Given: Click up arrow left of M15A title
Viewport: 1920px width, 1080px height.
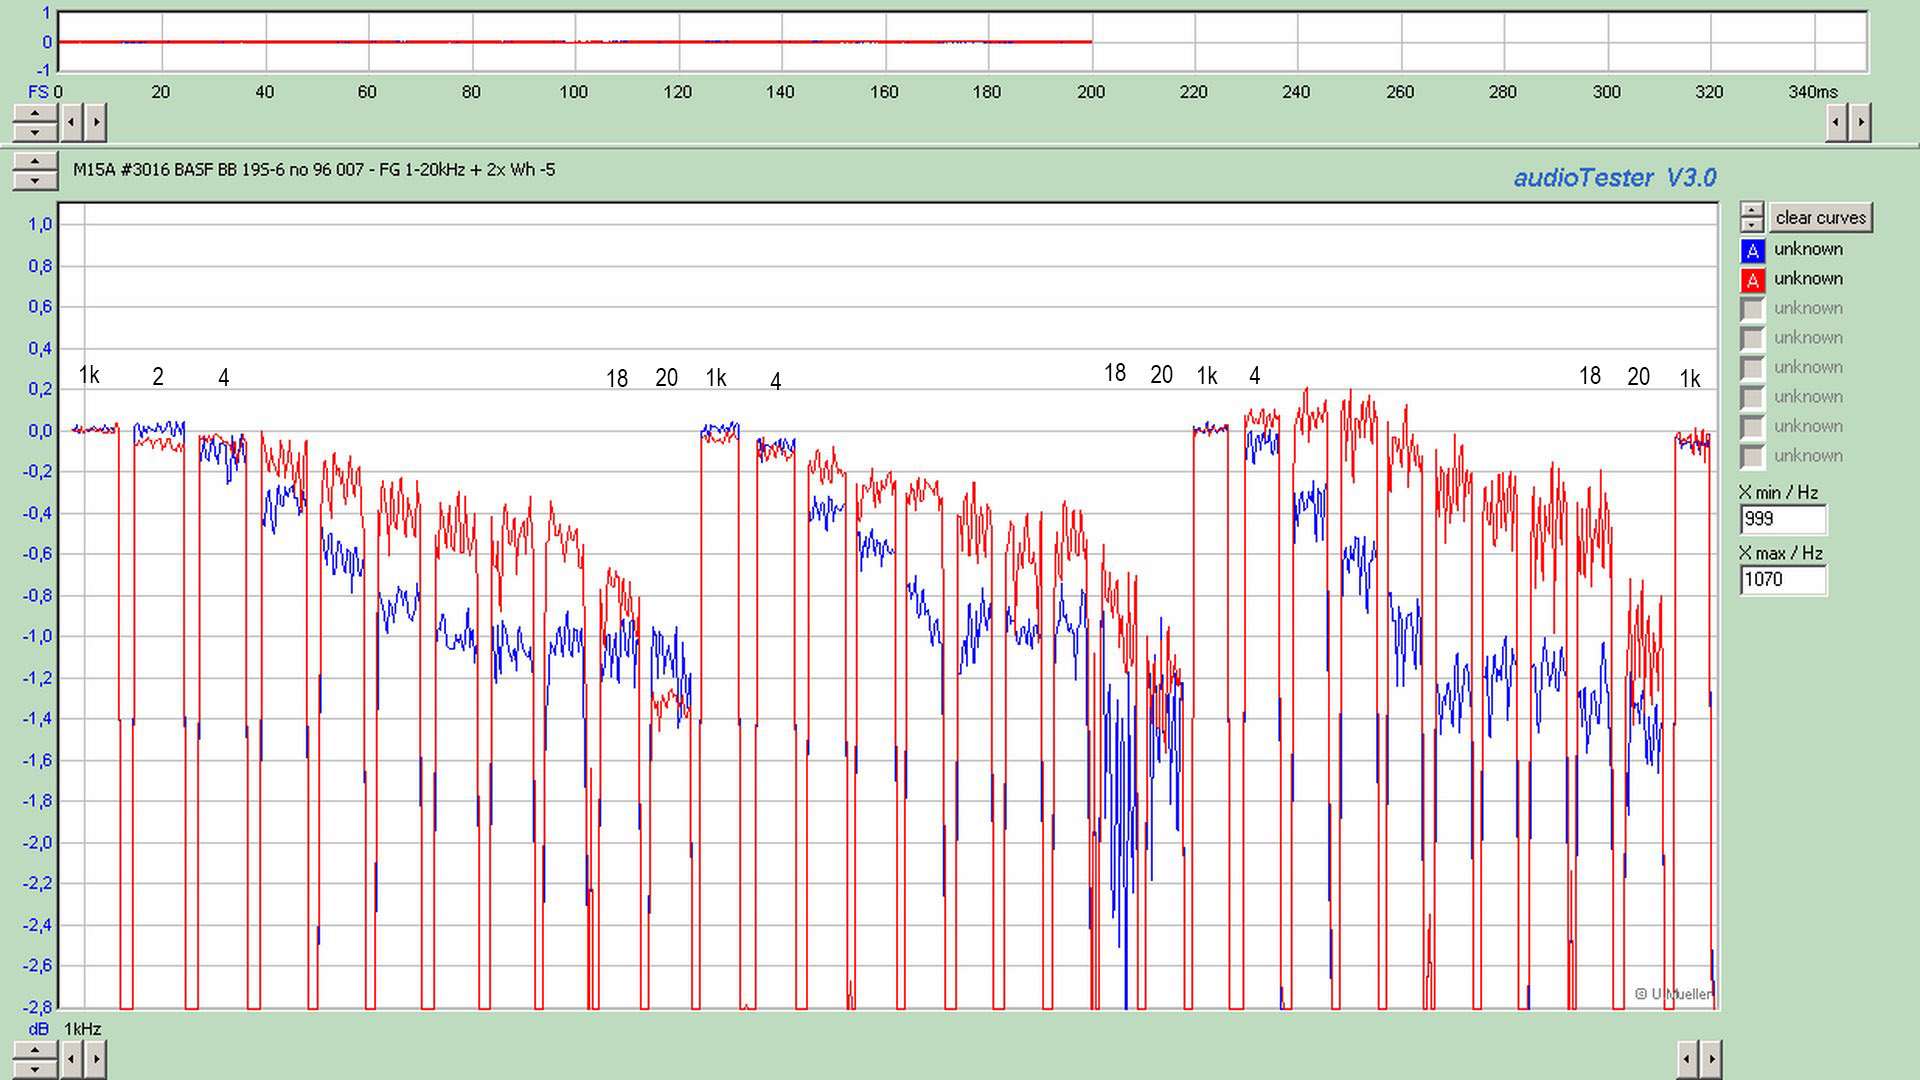Looking at the screenshot, I should (35, 162).
